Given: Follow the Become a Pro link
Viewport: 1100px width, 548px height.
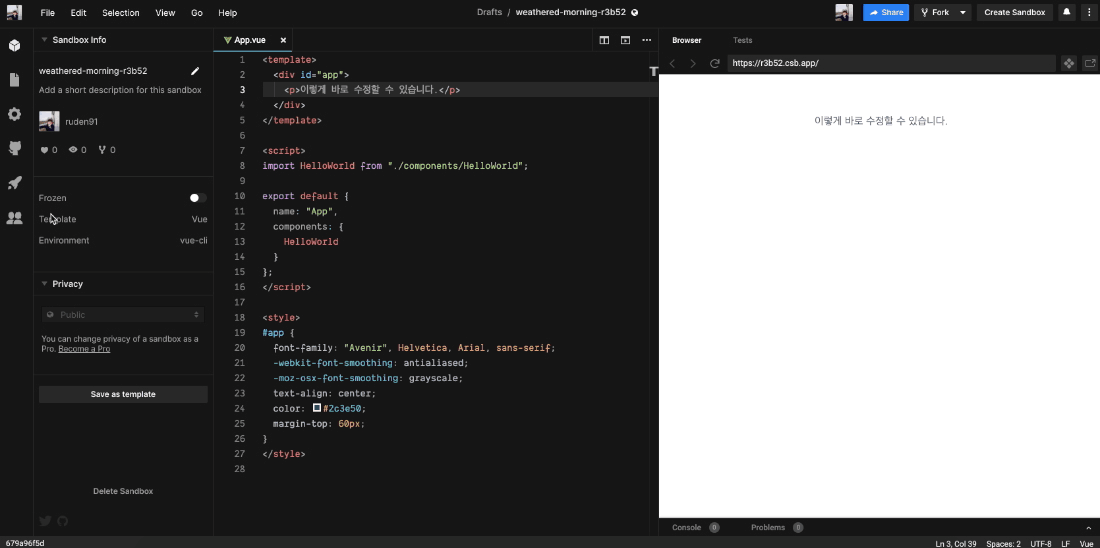Looking at the screenshot, I should pyautogui.click(x=84, y=349).
